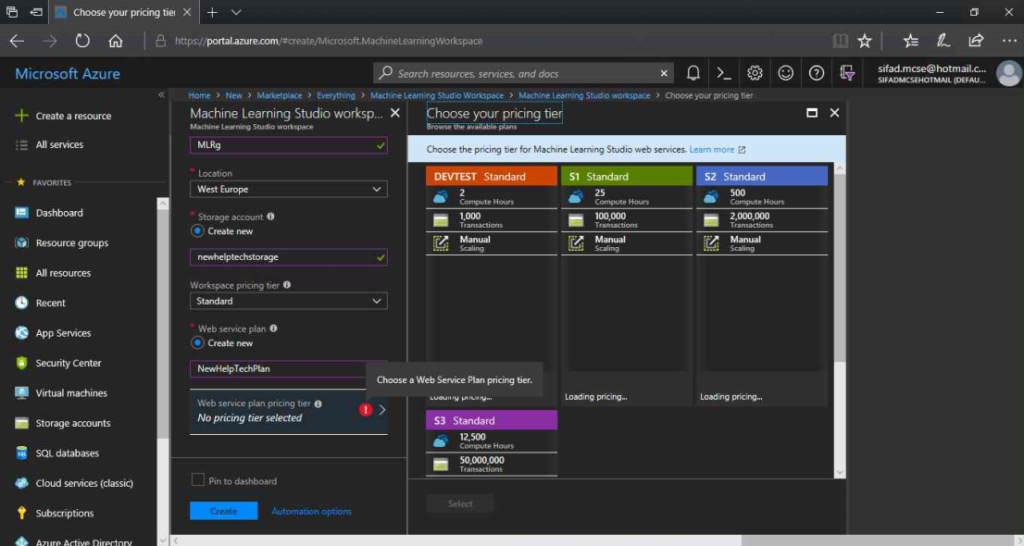This screenshot has width=1024, height=546.
Task: Click the Microsoft Azure logo text
Action: pyautogui.click(x=67, y=74)
